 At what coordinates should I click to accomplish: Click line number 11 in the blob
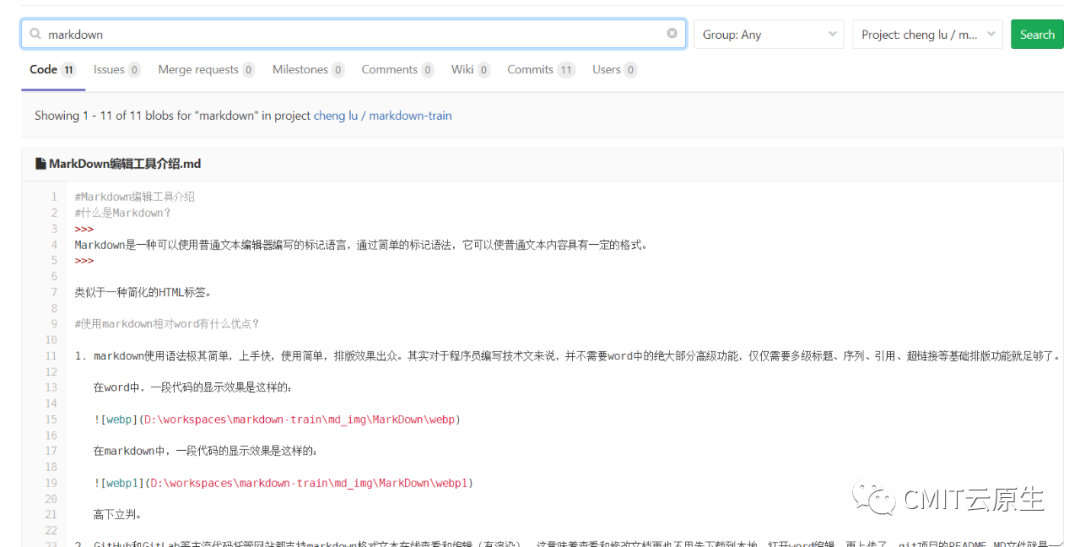[x=51, y=356]
